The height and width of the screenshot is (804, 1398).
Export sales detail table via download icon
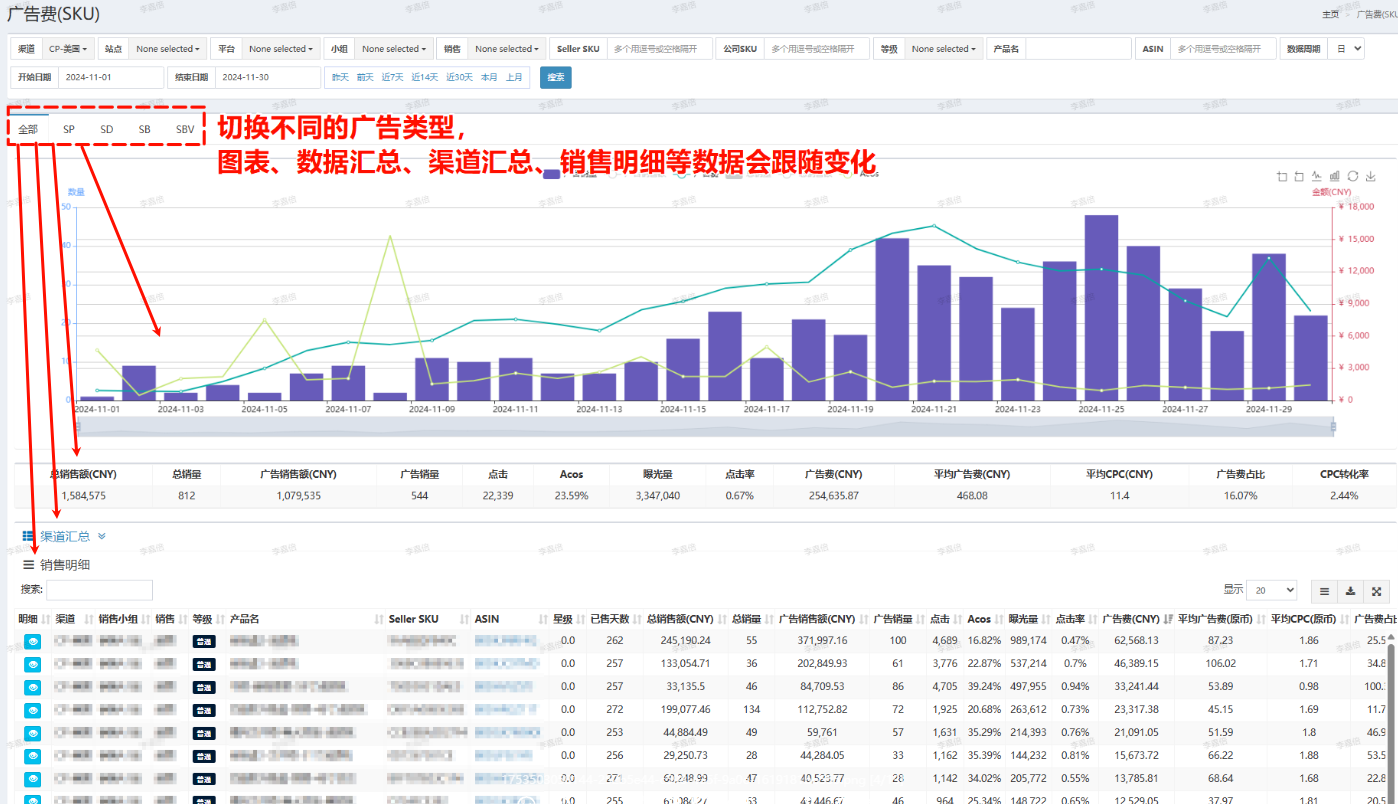tap(1351, 591)
